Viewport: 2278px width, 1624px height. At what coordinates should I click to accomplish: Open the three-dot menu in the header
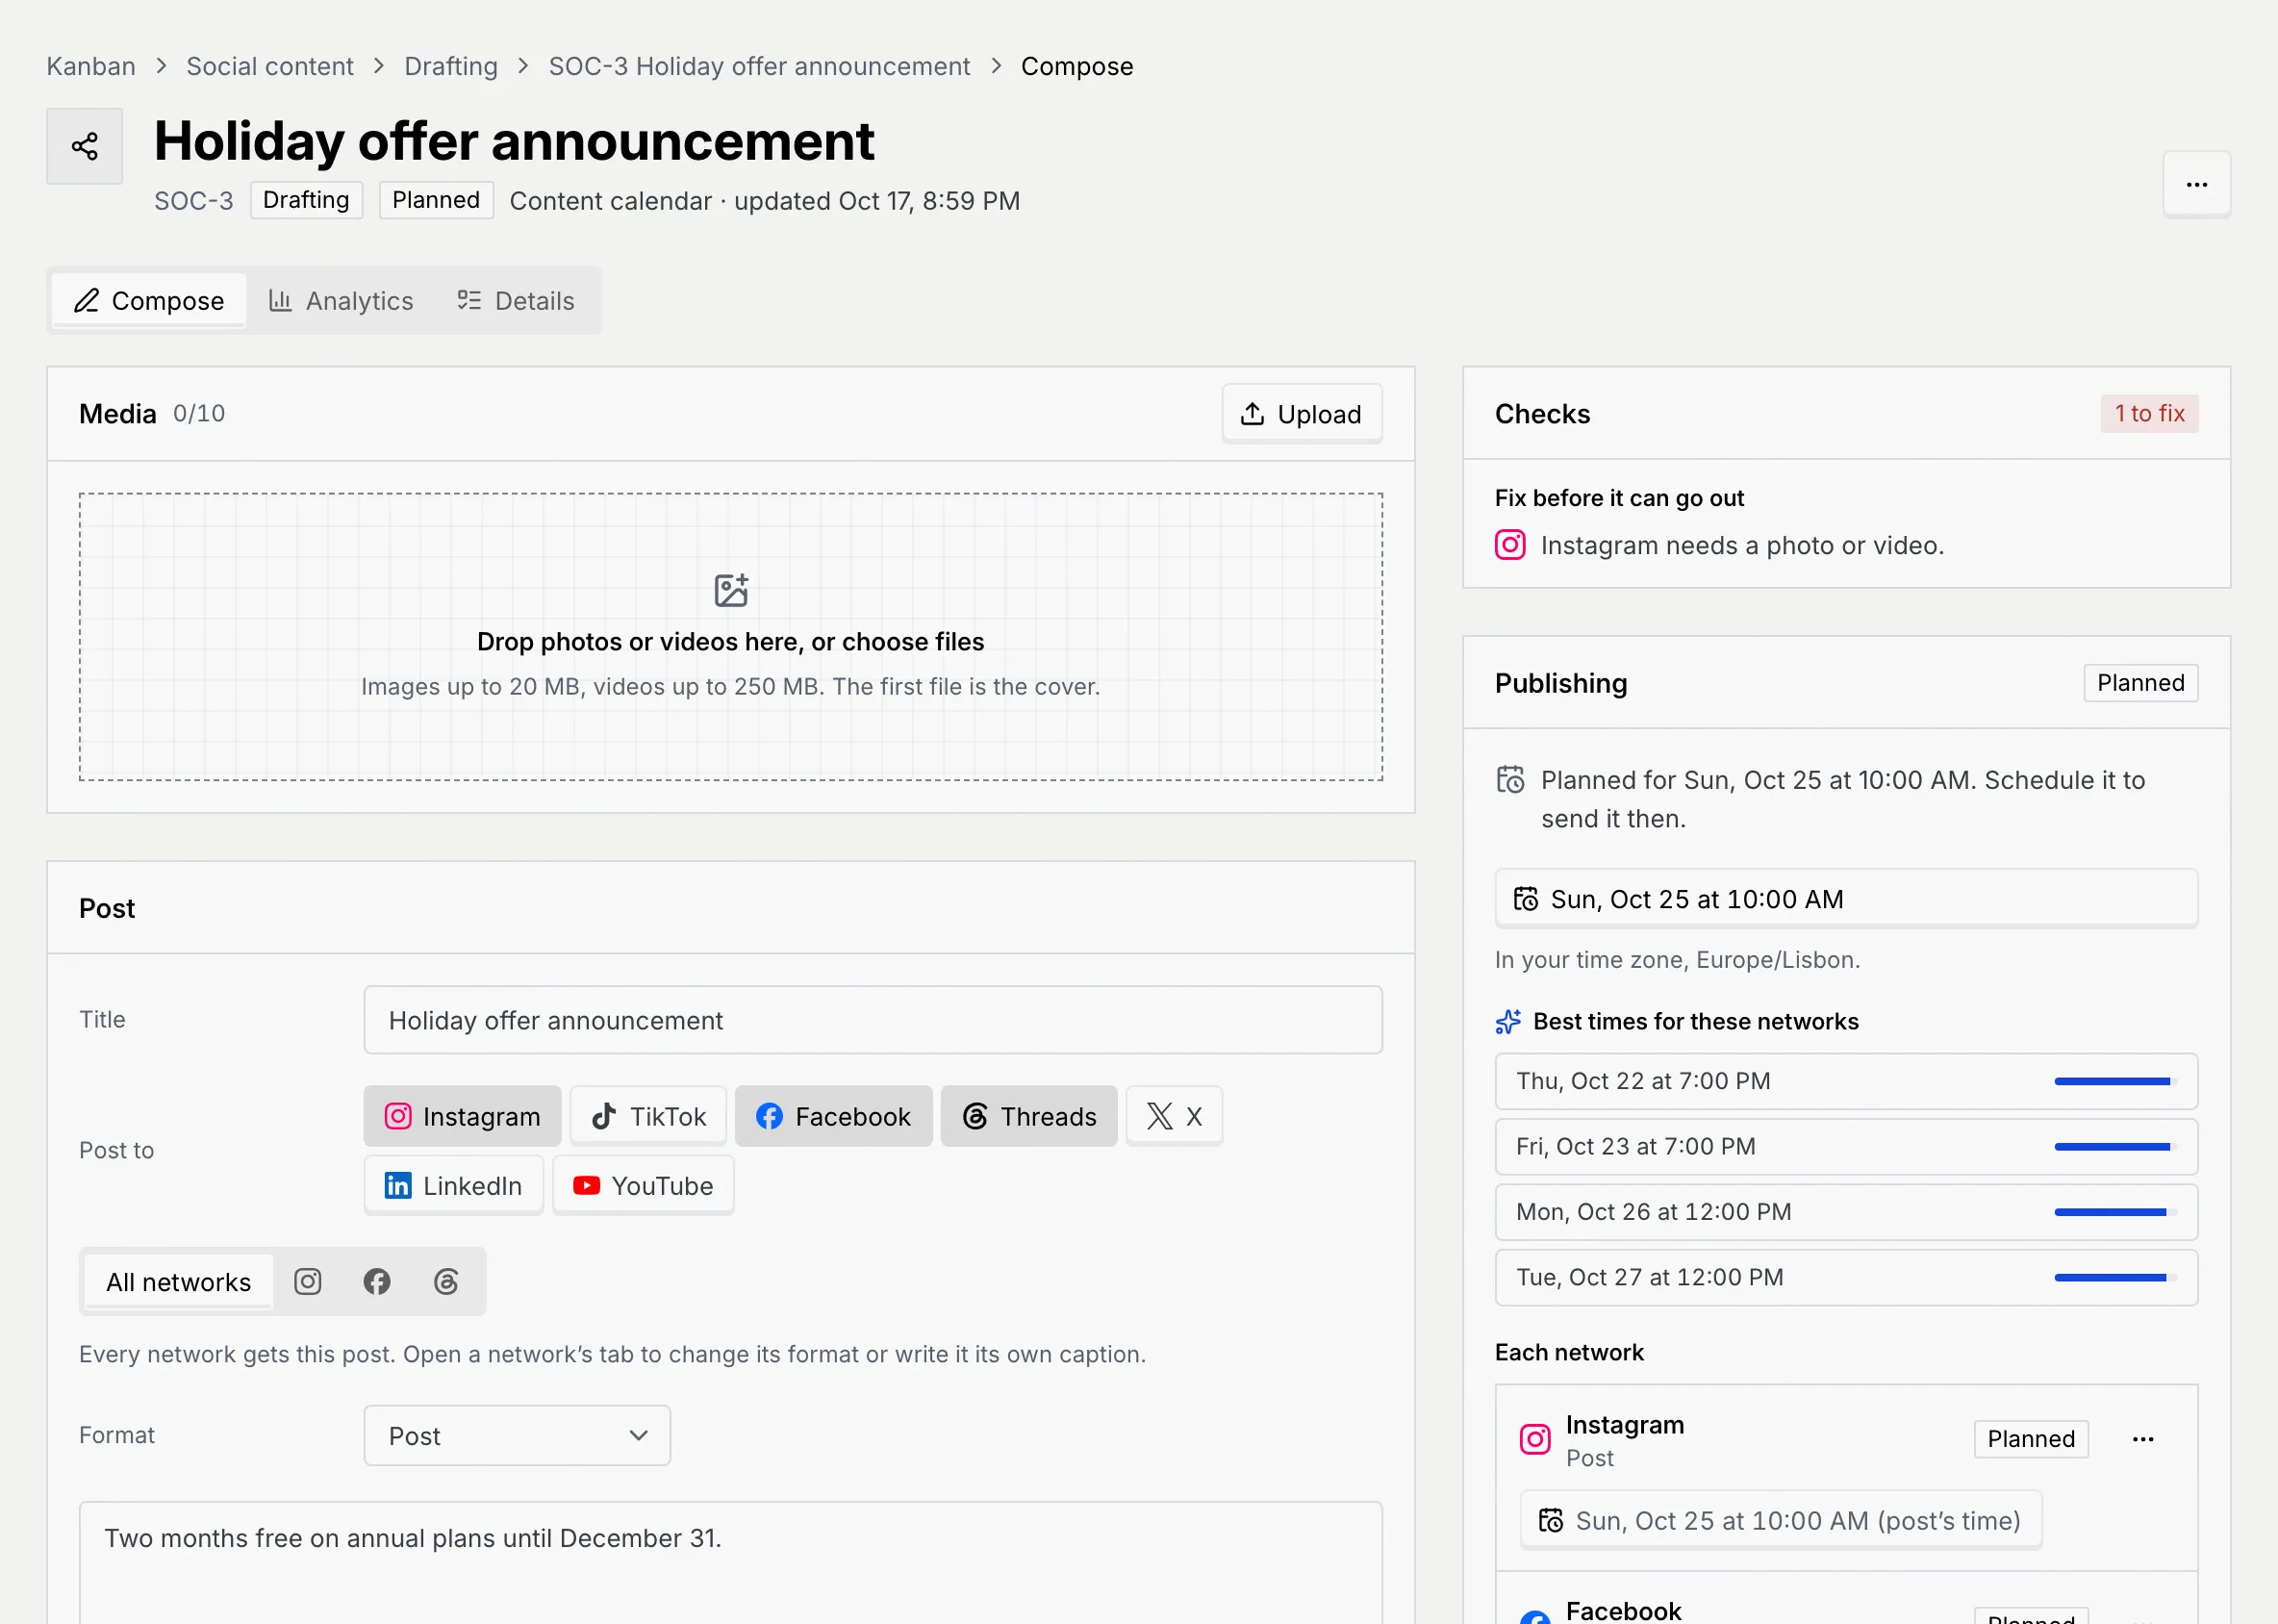click(x=2196, y=184)
